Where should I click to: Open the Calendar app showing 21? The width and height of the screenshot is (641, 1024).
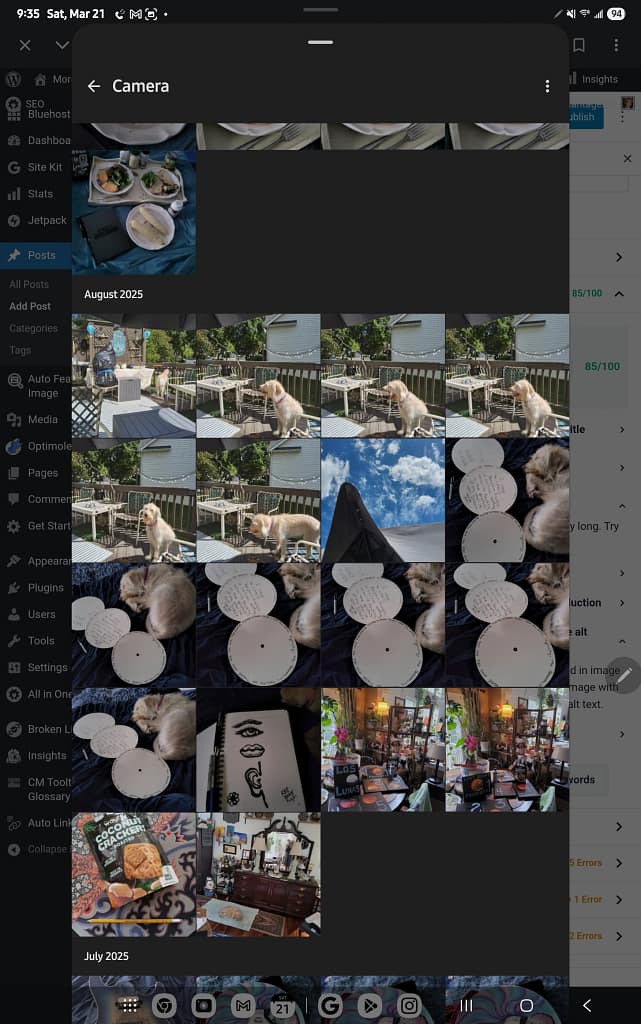tap(283, 1006)
